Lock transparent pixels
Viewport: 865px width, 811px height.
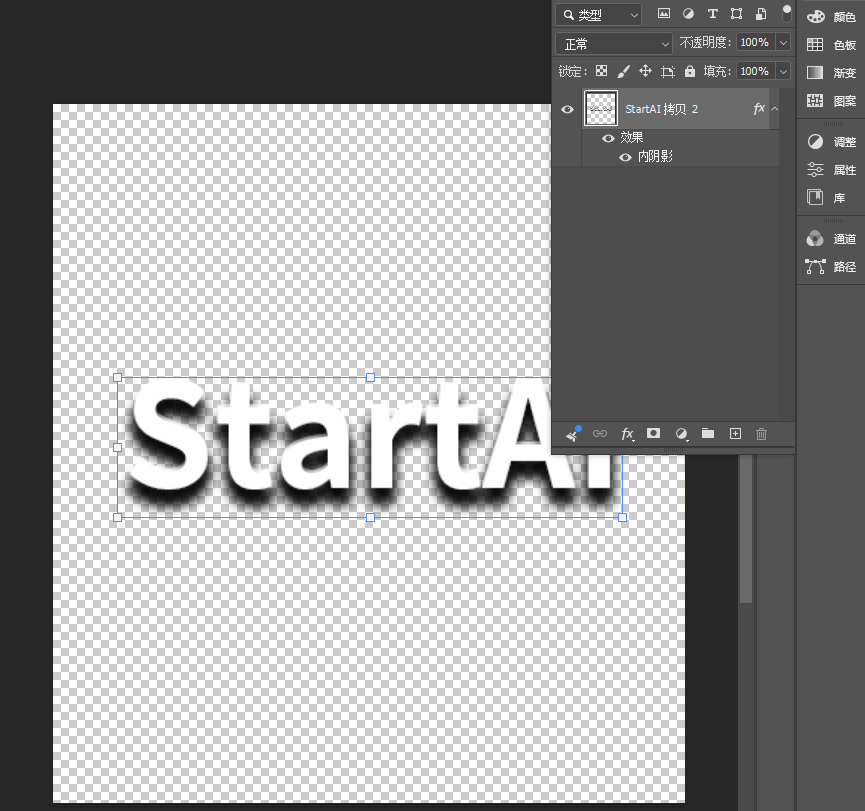[x=601, y=71]
